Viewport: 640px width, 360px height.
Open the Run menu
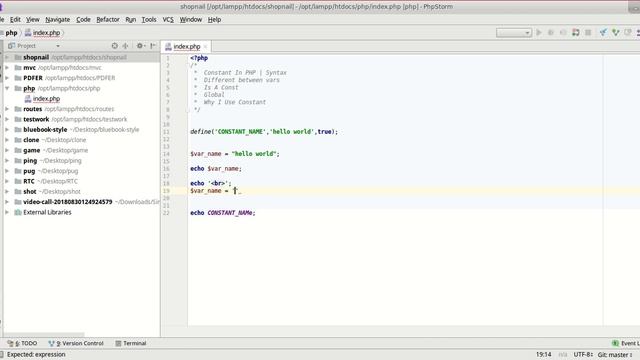click(131, 20)
